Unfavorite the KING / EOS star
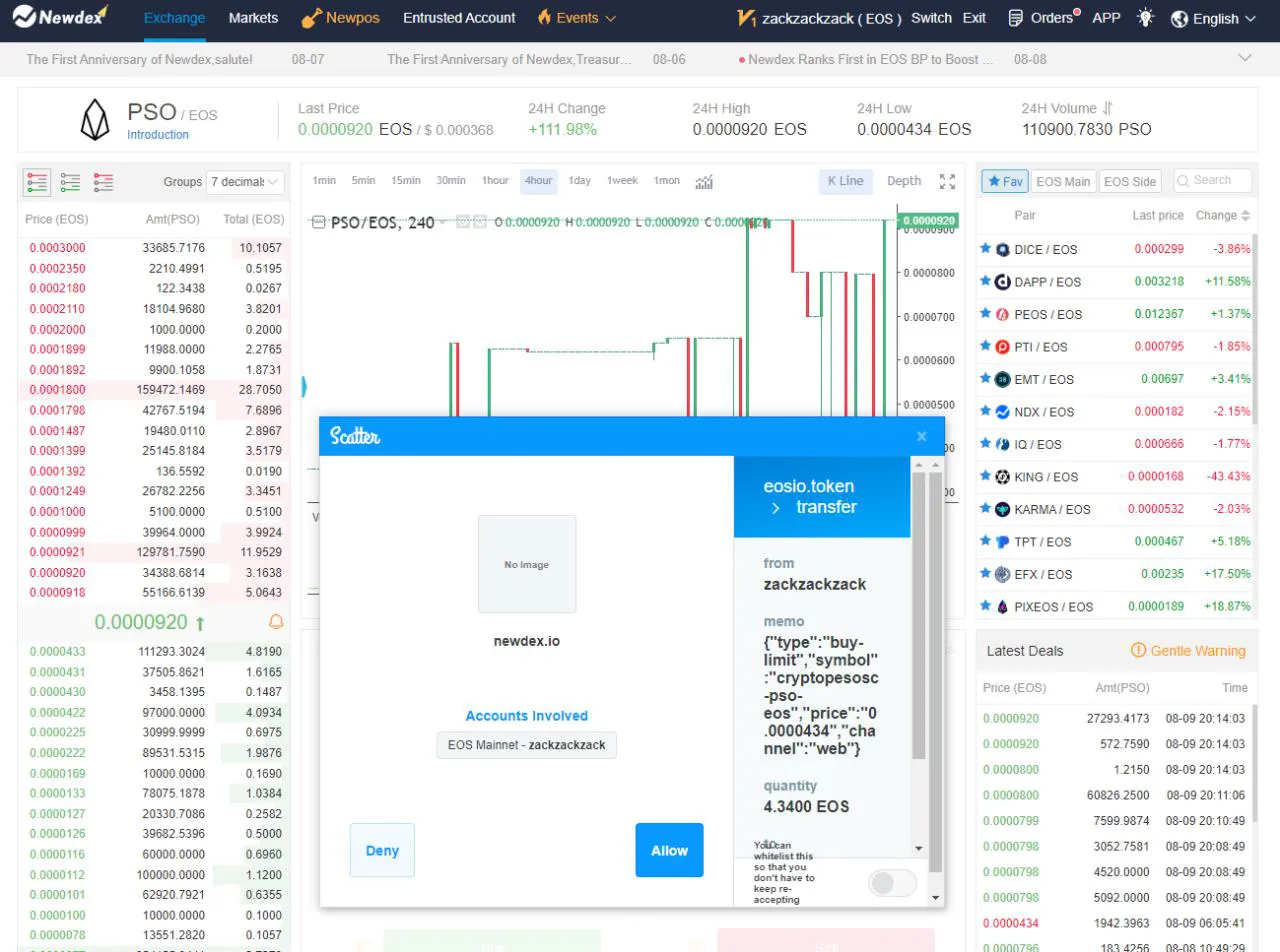 (985, 476)
